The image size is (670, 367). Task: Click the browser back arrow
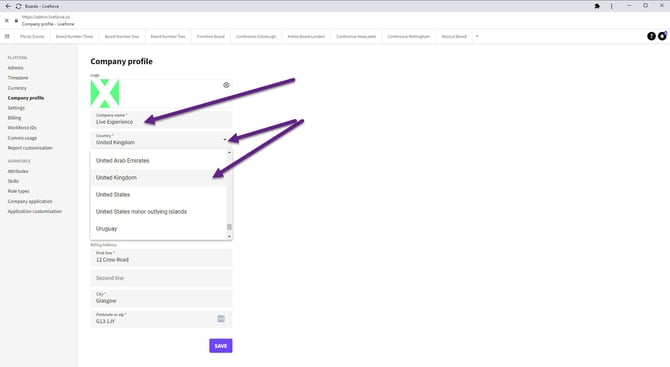click(8, 6)
